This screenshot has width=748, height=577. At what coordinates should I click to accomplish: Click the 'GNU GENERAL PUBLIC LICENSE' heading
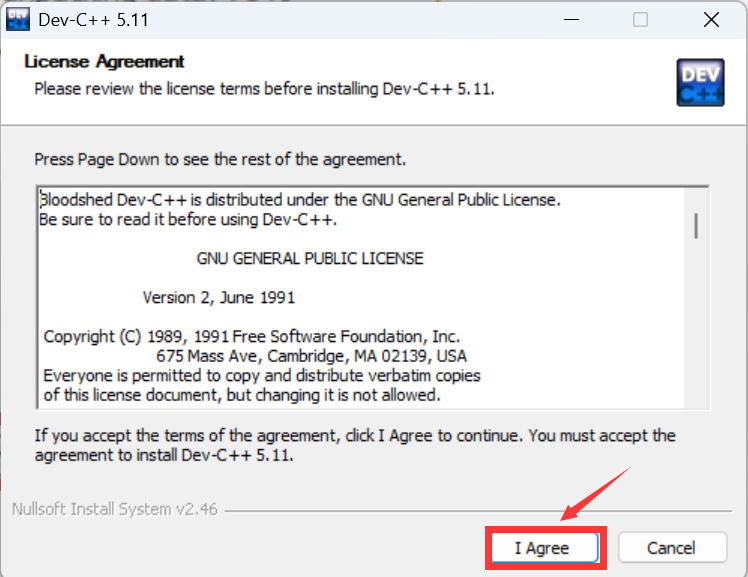(310, 258)
